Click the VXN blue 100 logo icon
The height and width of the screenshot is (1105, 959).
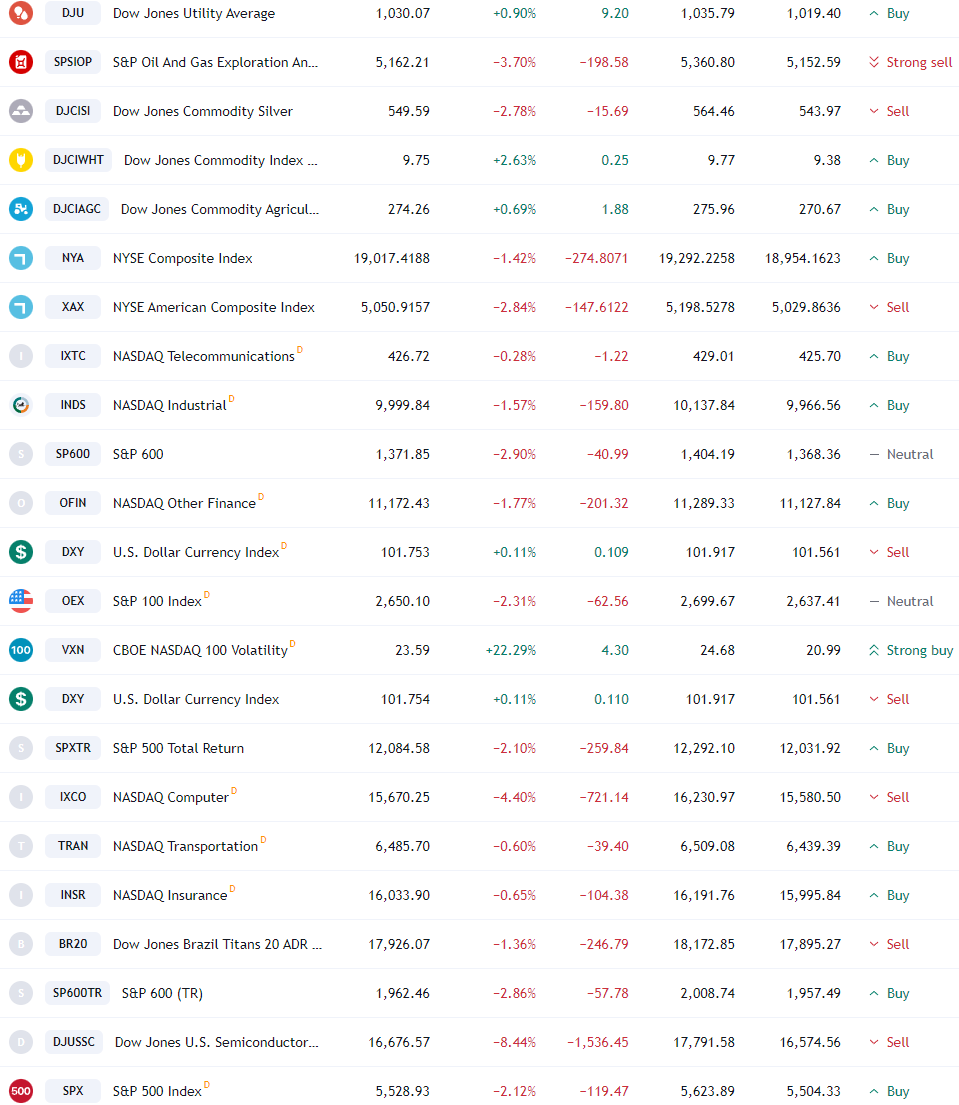(x=21, y=650)
